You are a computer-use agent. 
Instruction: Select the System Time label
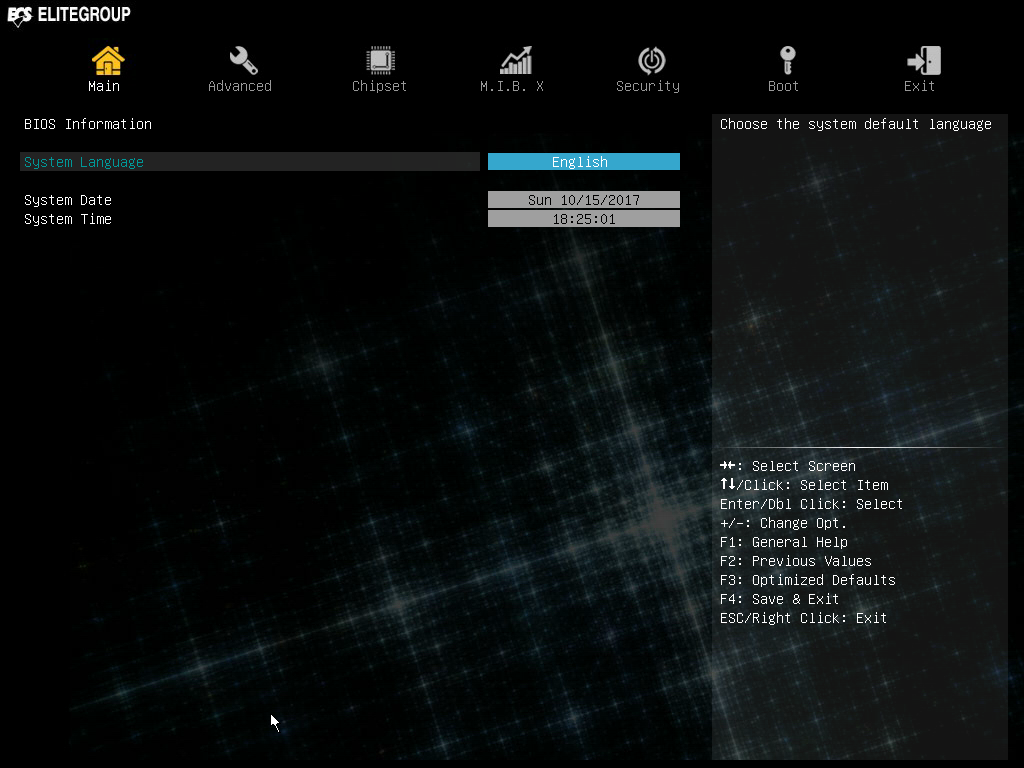pyautogui.click(x=68, y=219)
